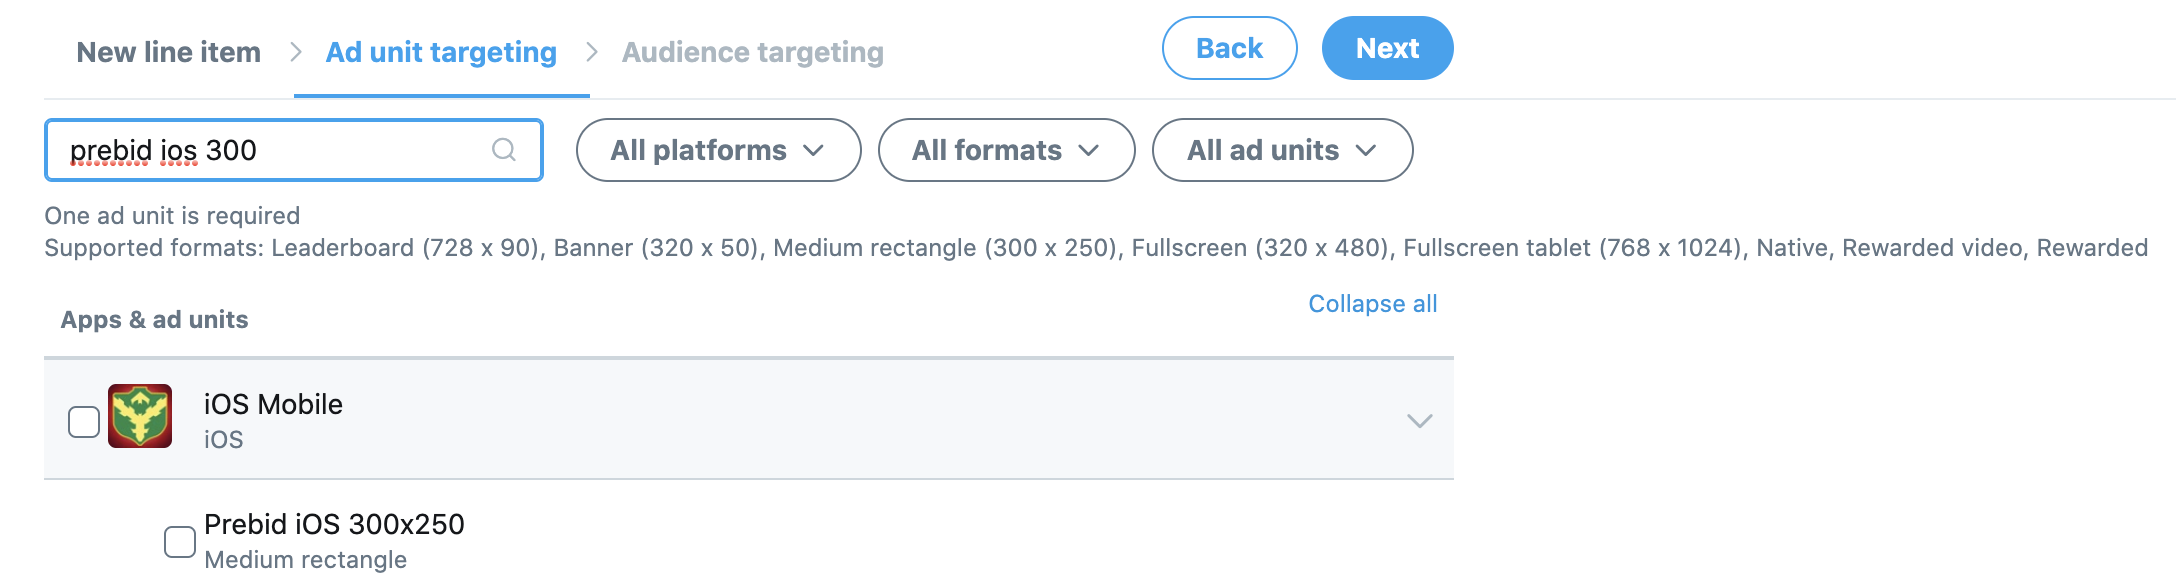Click the Apps & ad units header
This screenshot has height=586, width=2176.
pos(155,320)
